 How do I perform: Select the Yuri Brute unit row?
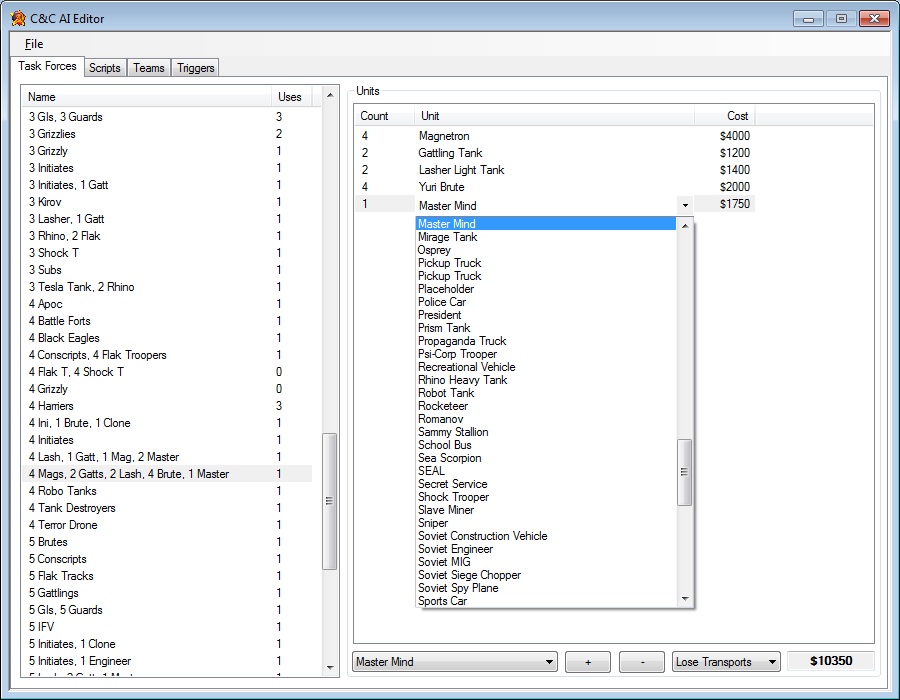tap(554, 187)
